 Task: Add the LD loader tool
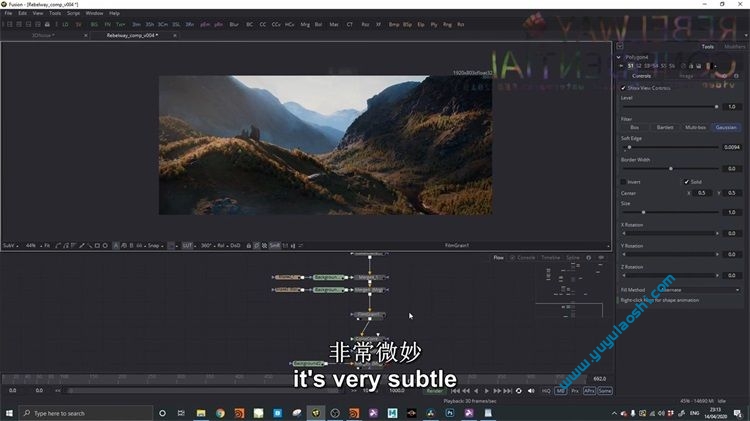coord(65,24)
